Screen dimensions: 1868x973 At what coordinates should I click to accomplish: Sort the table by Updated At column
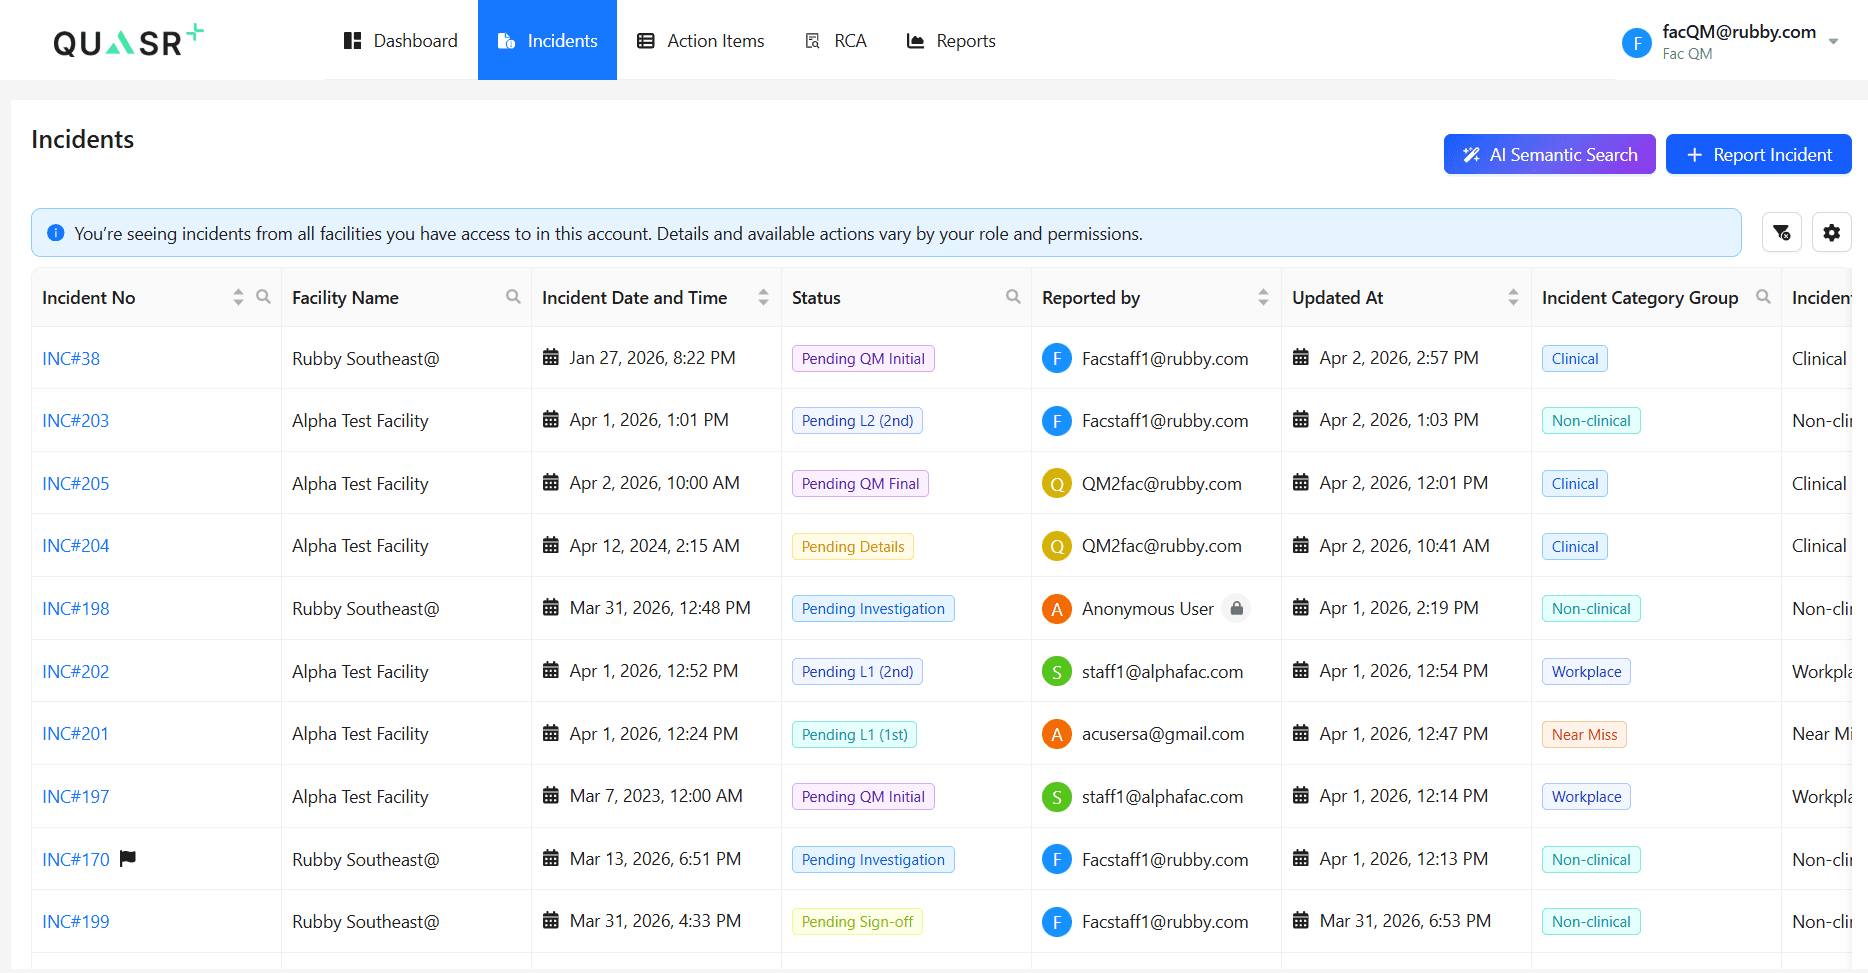click(x=1511, y=296)
